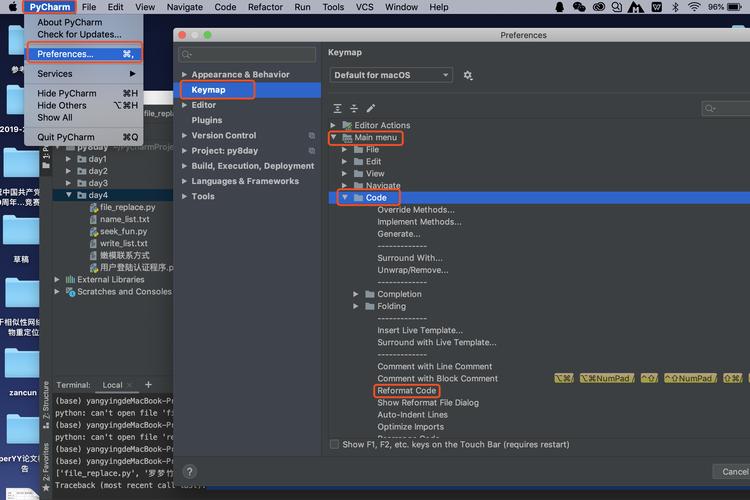Select Quit PyCharm menu entry

click(x=84, y=137)
